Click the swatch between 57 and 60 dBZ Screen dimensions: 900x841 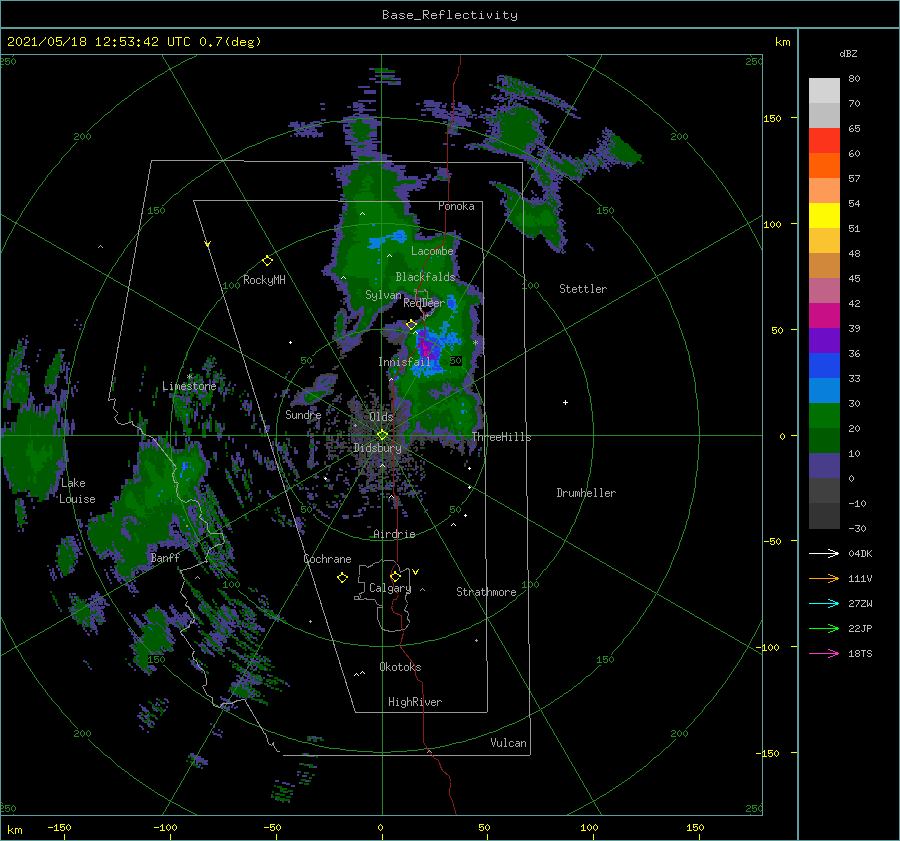coord(824,166)
